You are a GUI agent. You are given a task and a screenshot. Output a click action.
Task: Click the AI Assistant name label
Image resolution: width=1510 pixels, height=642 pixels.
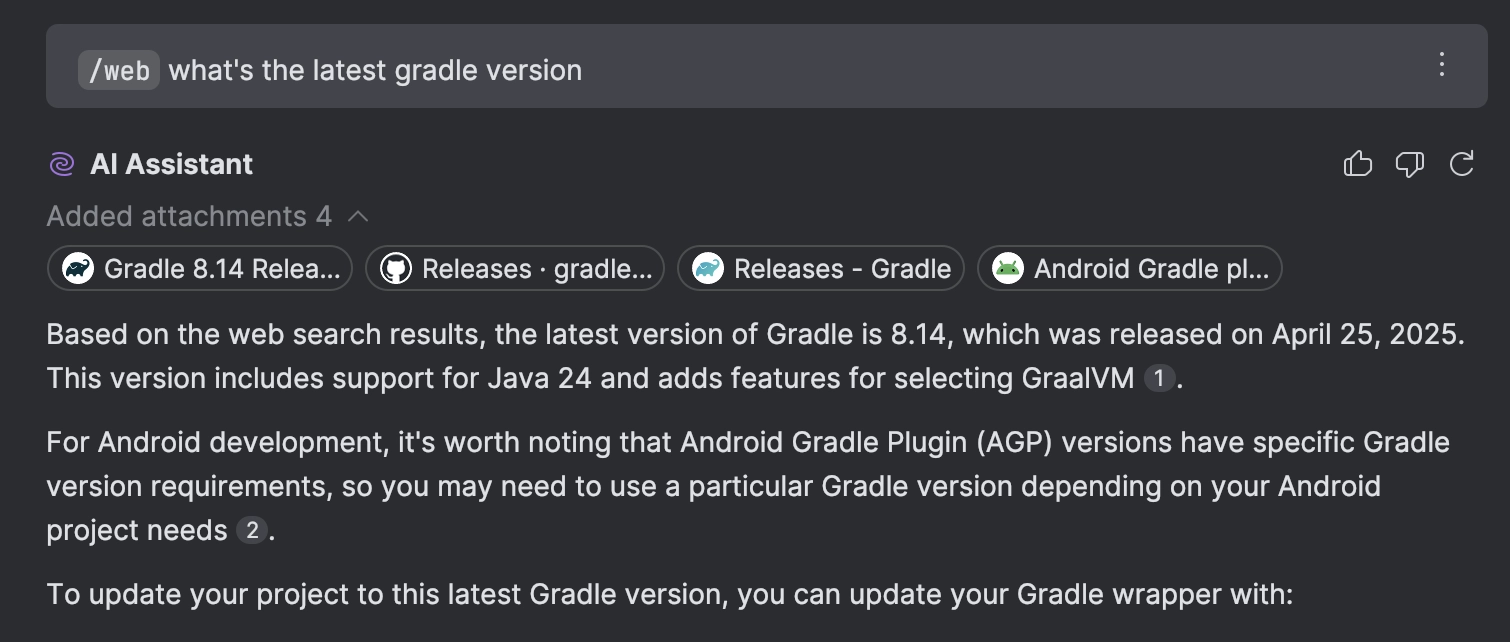pos(172,164)
